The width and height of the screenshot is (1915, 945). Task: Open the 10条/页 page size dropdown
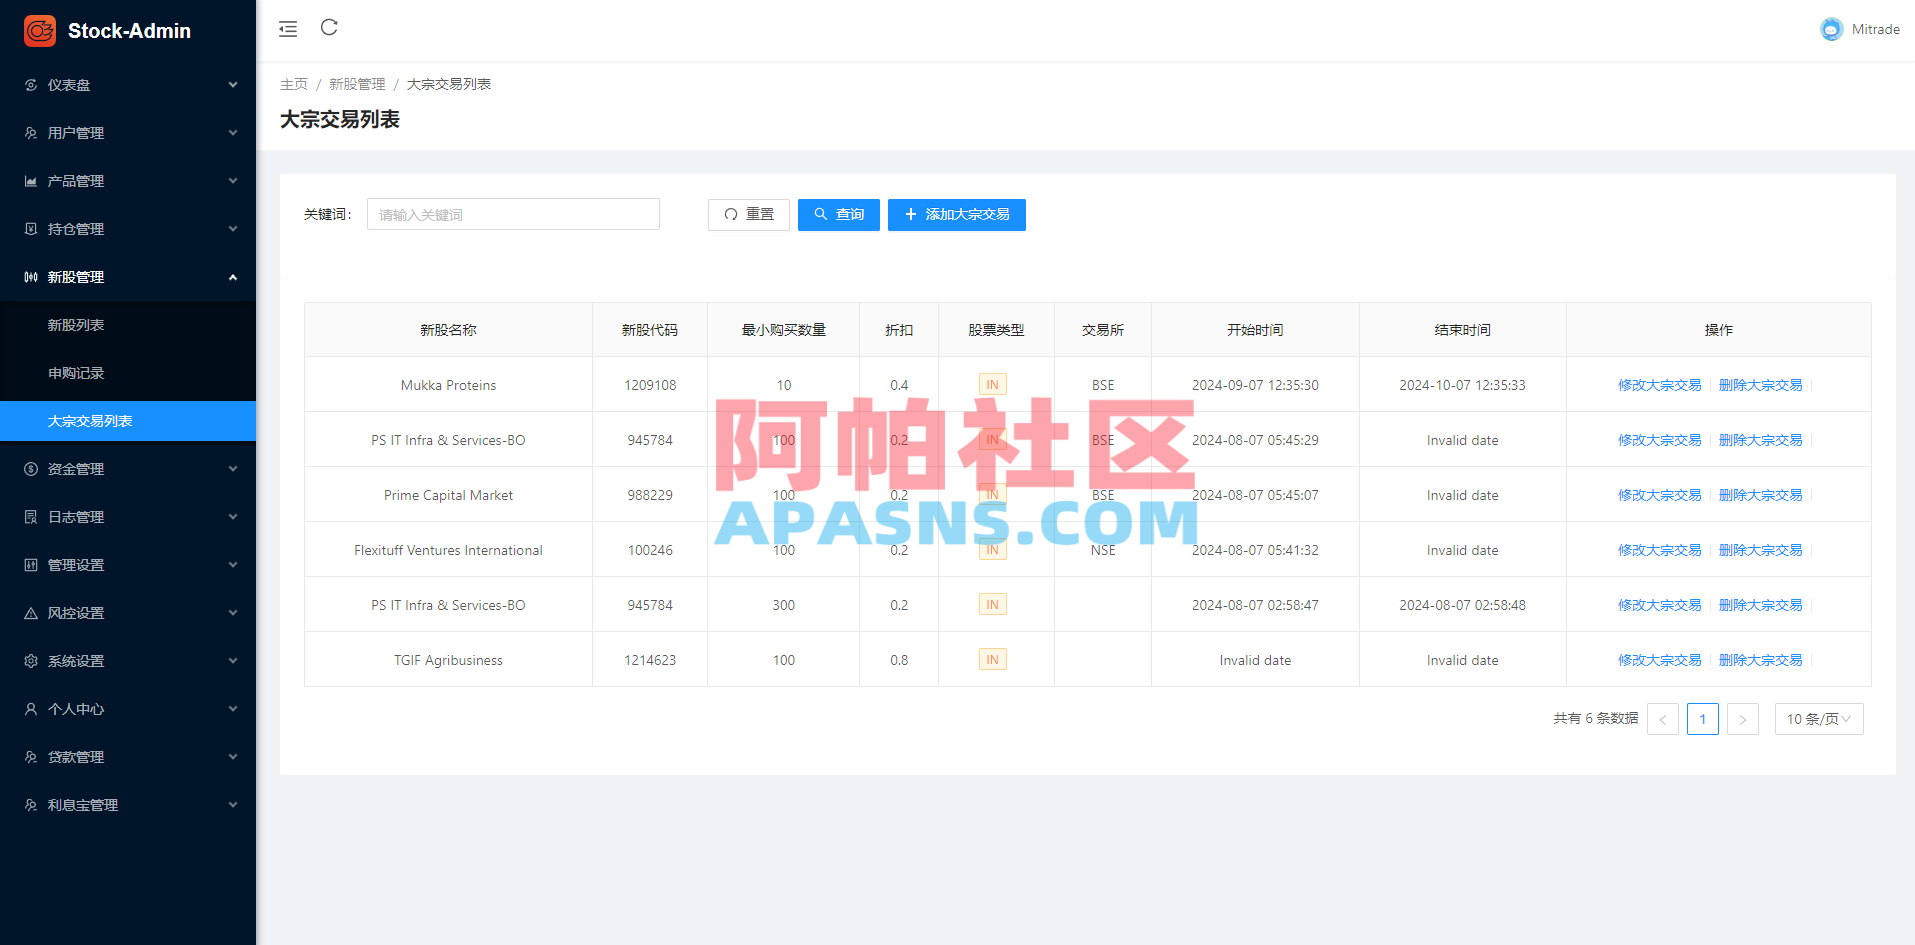tap(1818, 718)
